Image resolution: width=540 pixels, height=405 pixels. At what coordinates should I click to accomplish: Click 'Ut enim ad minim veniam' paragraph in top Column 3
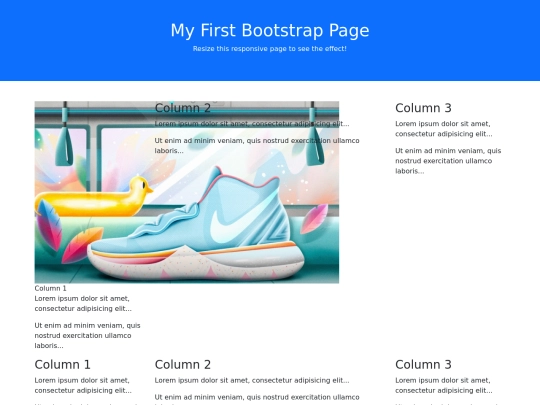pyautogui.click(x=448, y=161)
